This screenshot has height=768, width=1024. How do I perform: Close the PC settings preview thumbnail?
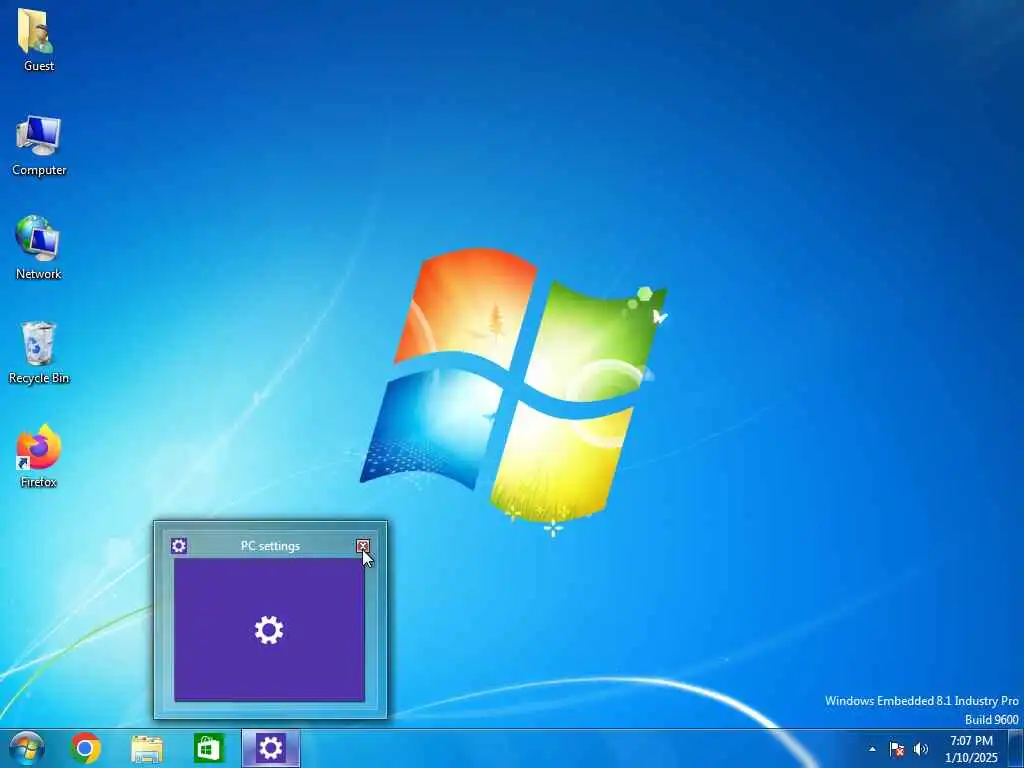(x=363, y=546)
